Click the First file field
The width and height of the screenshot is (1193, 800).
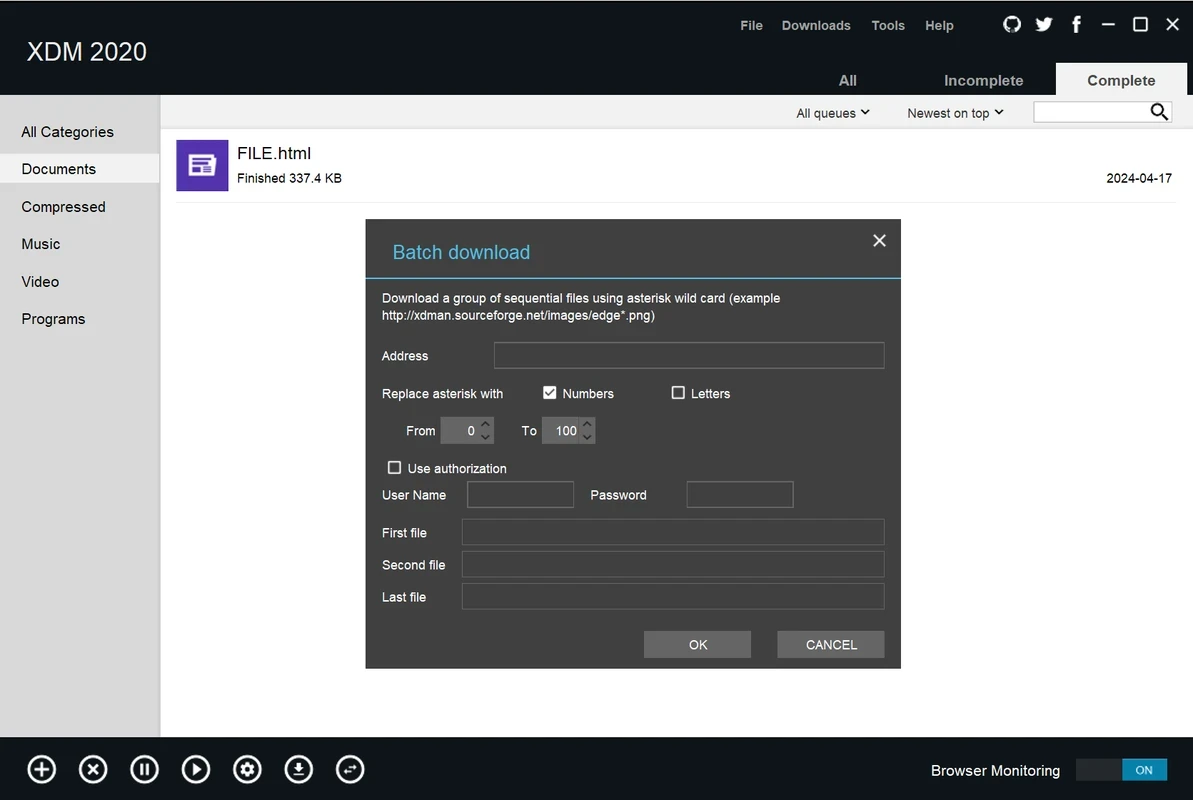[x=673, y=532]
